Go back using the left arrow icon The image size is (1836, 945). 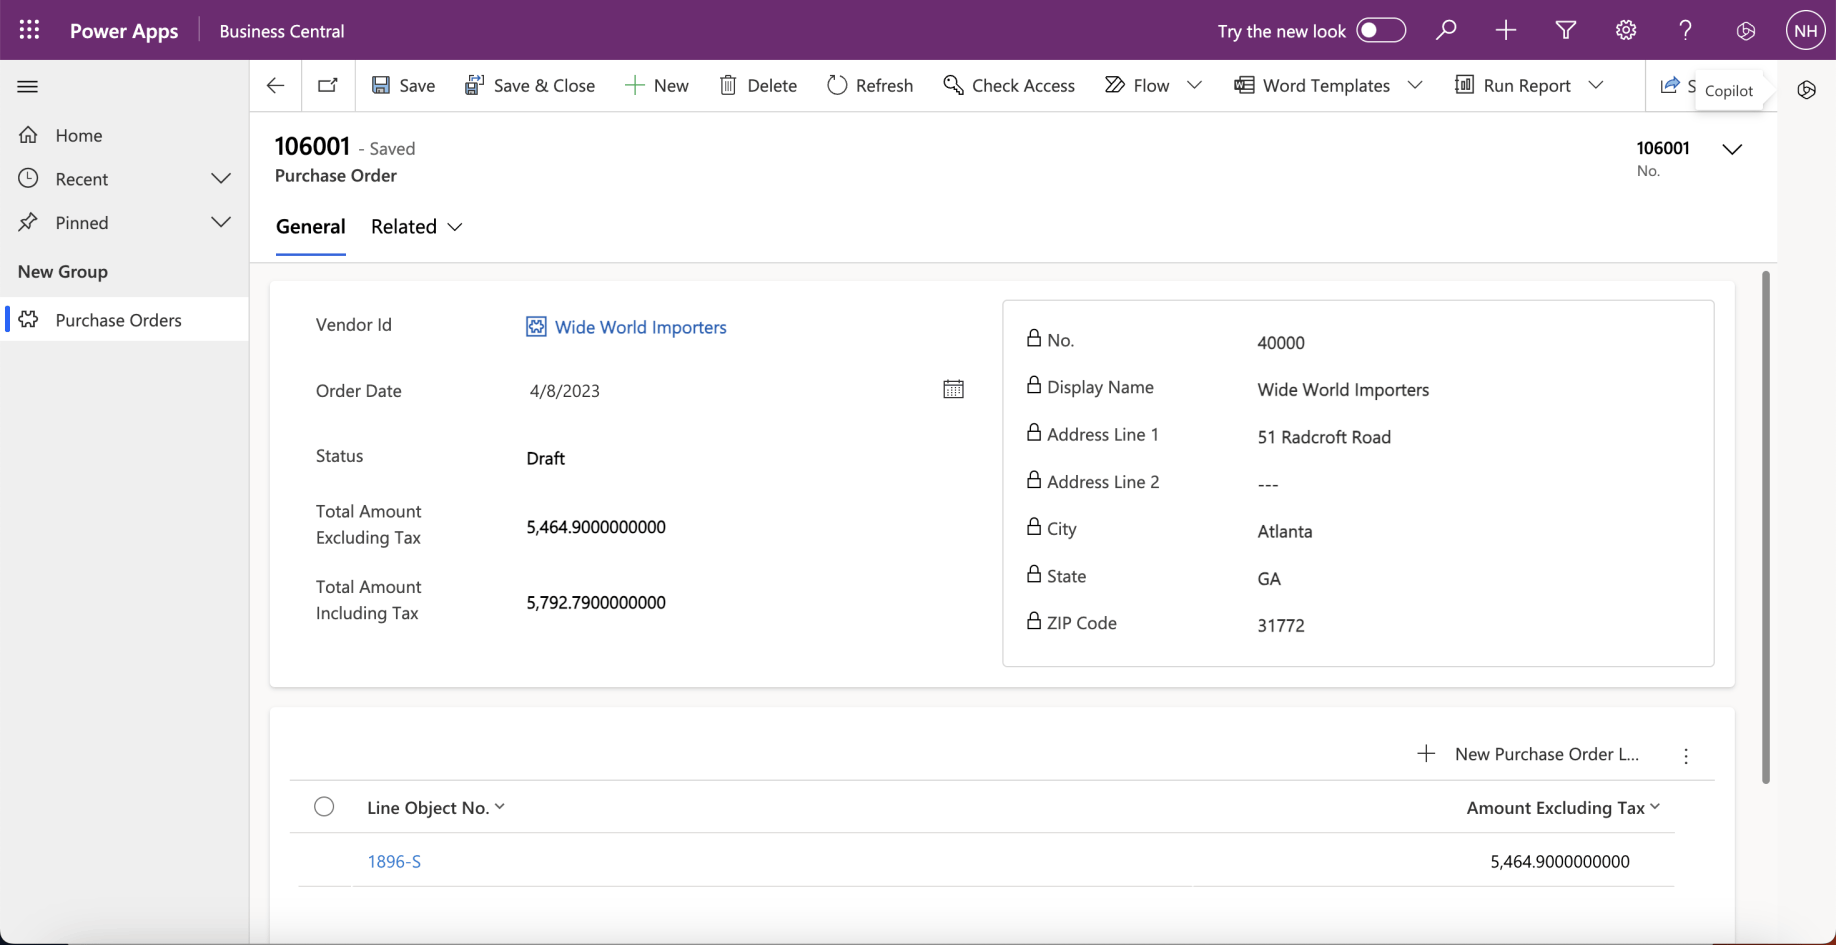coord(276,86)
